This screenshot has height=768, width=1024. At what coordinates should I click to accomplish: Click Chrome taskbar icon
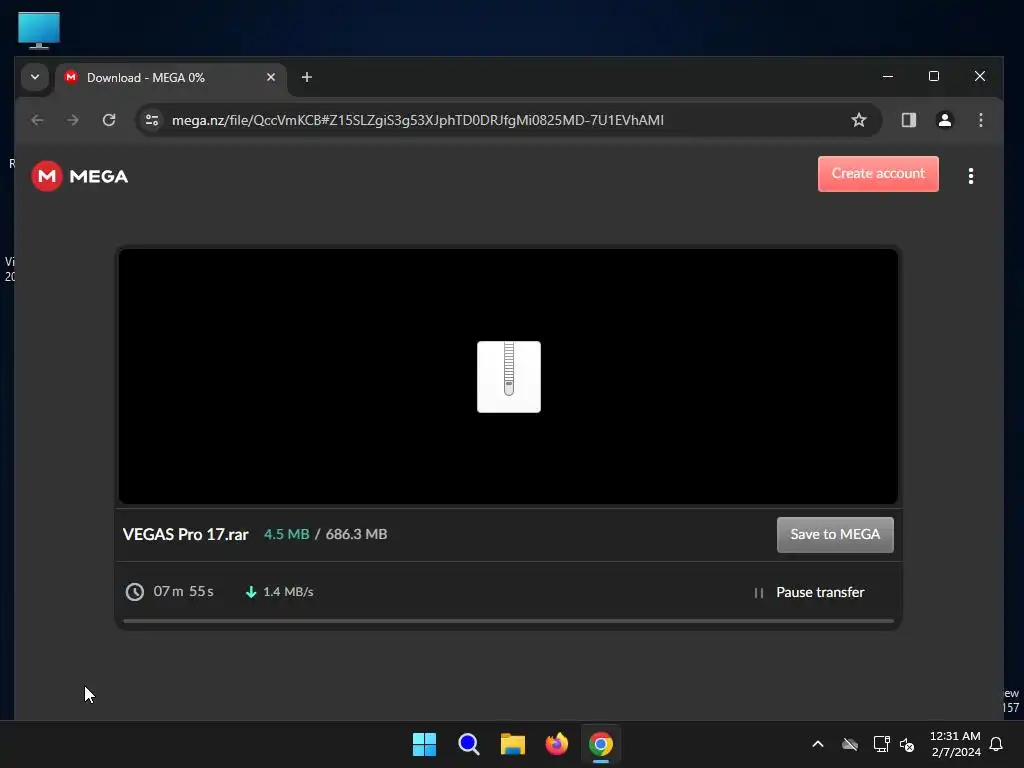601,744
